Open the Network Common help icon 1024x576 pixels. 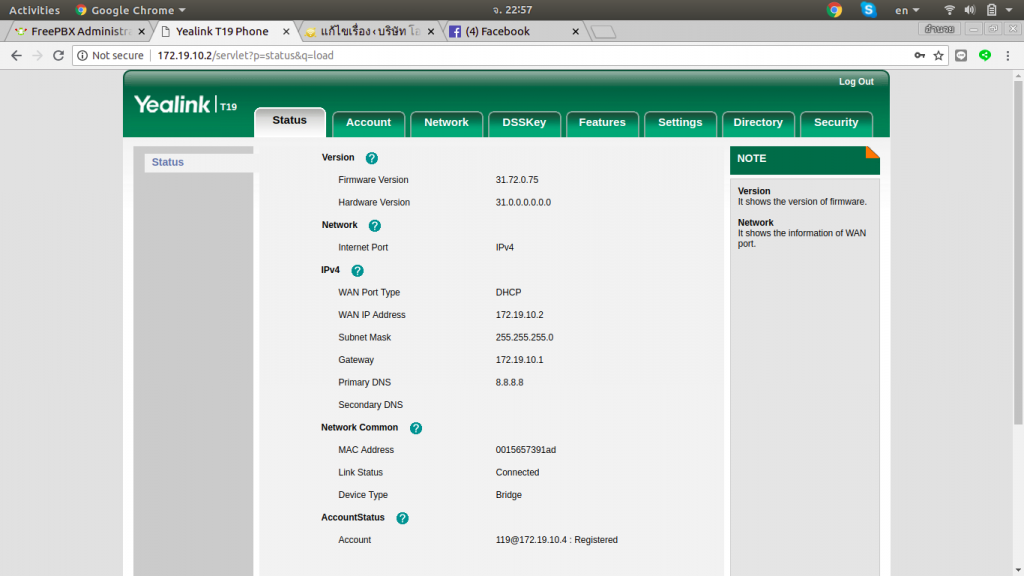pyautogui.click(x=415, y=428)
